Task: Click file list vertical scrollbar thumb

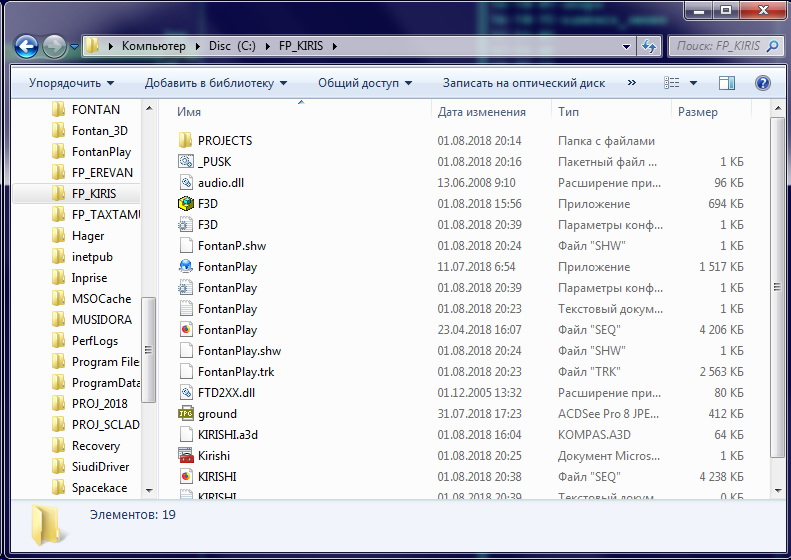Action: 777,287
